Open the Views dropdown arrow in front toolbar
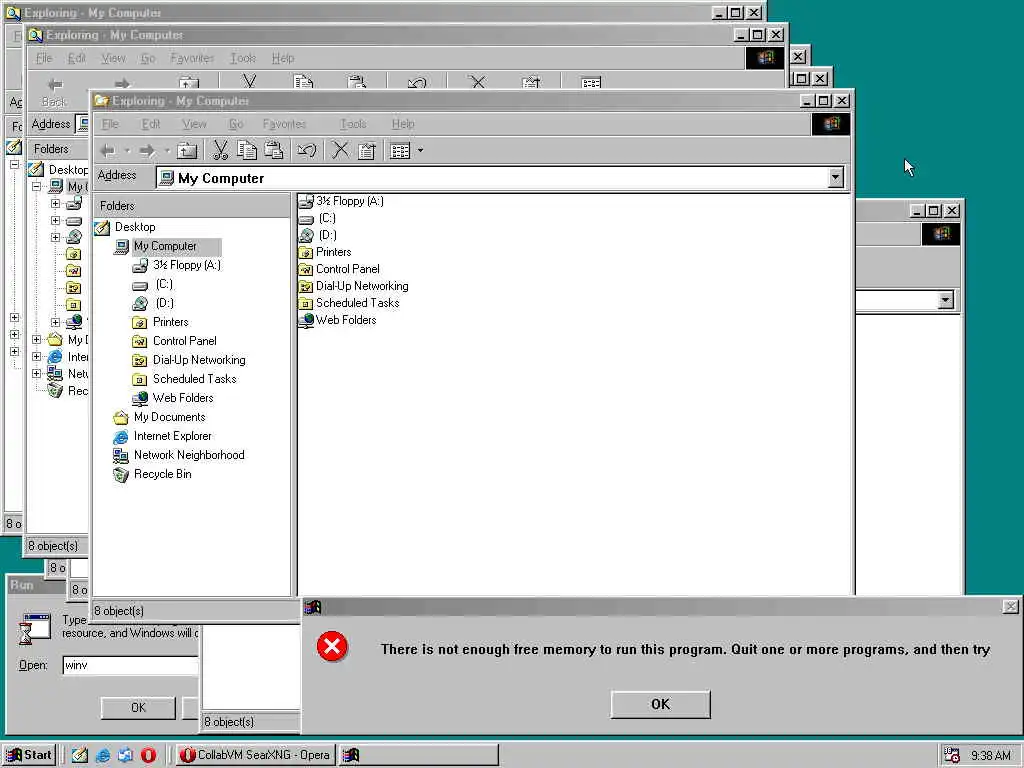Screen dimensions: 1024x768 pyautogui.click(x=420, y=151)
